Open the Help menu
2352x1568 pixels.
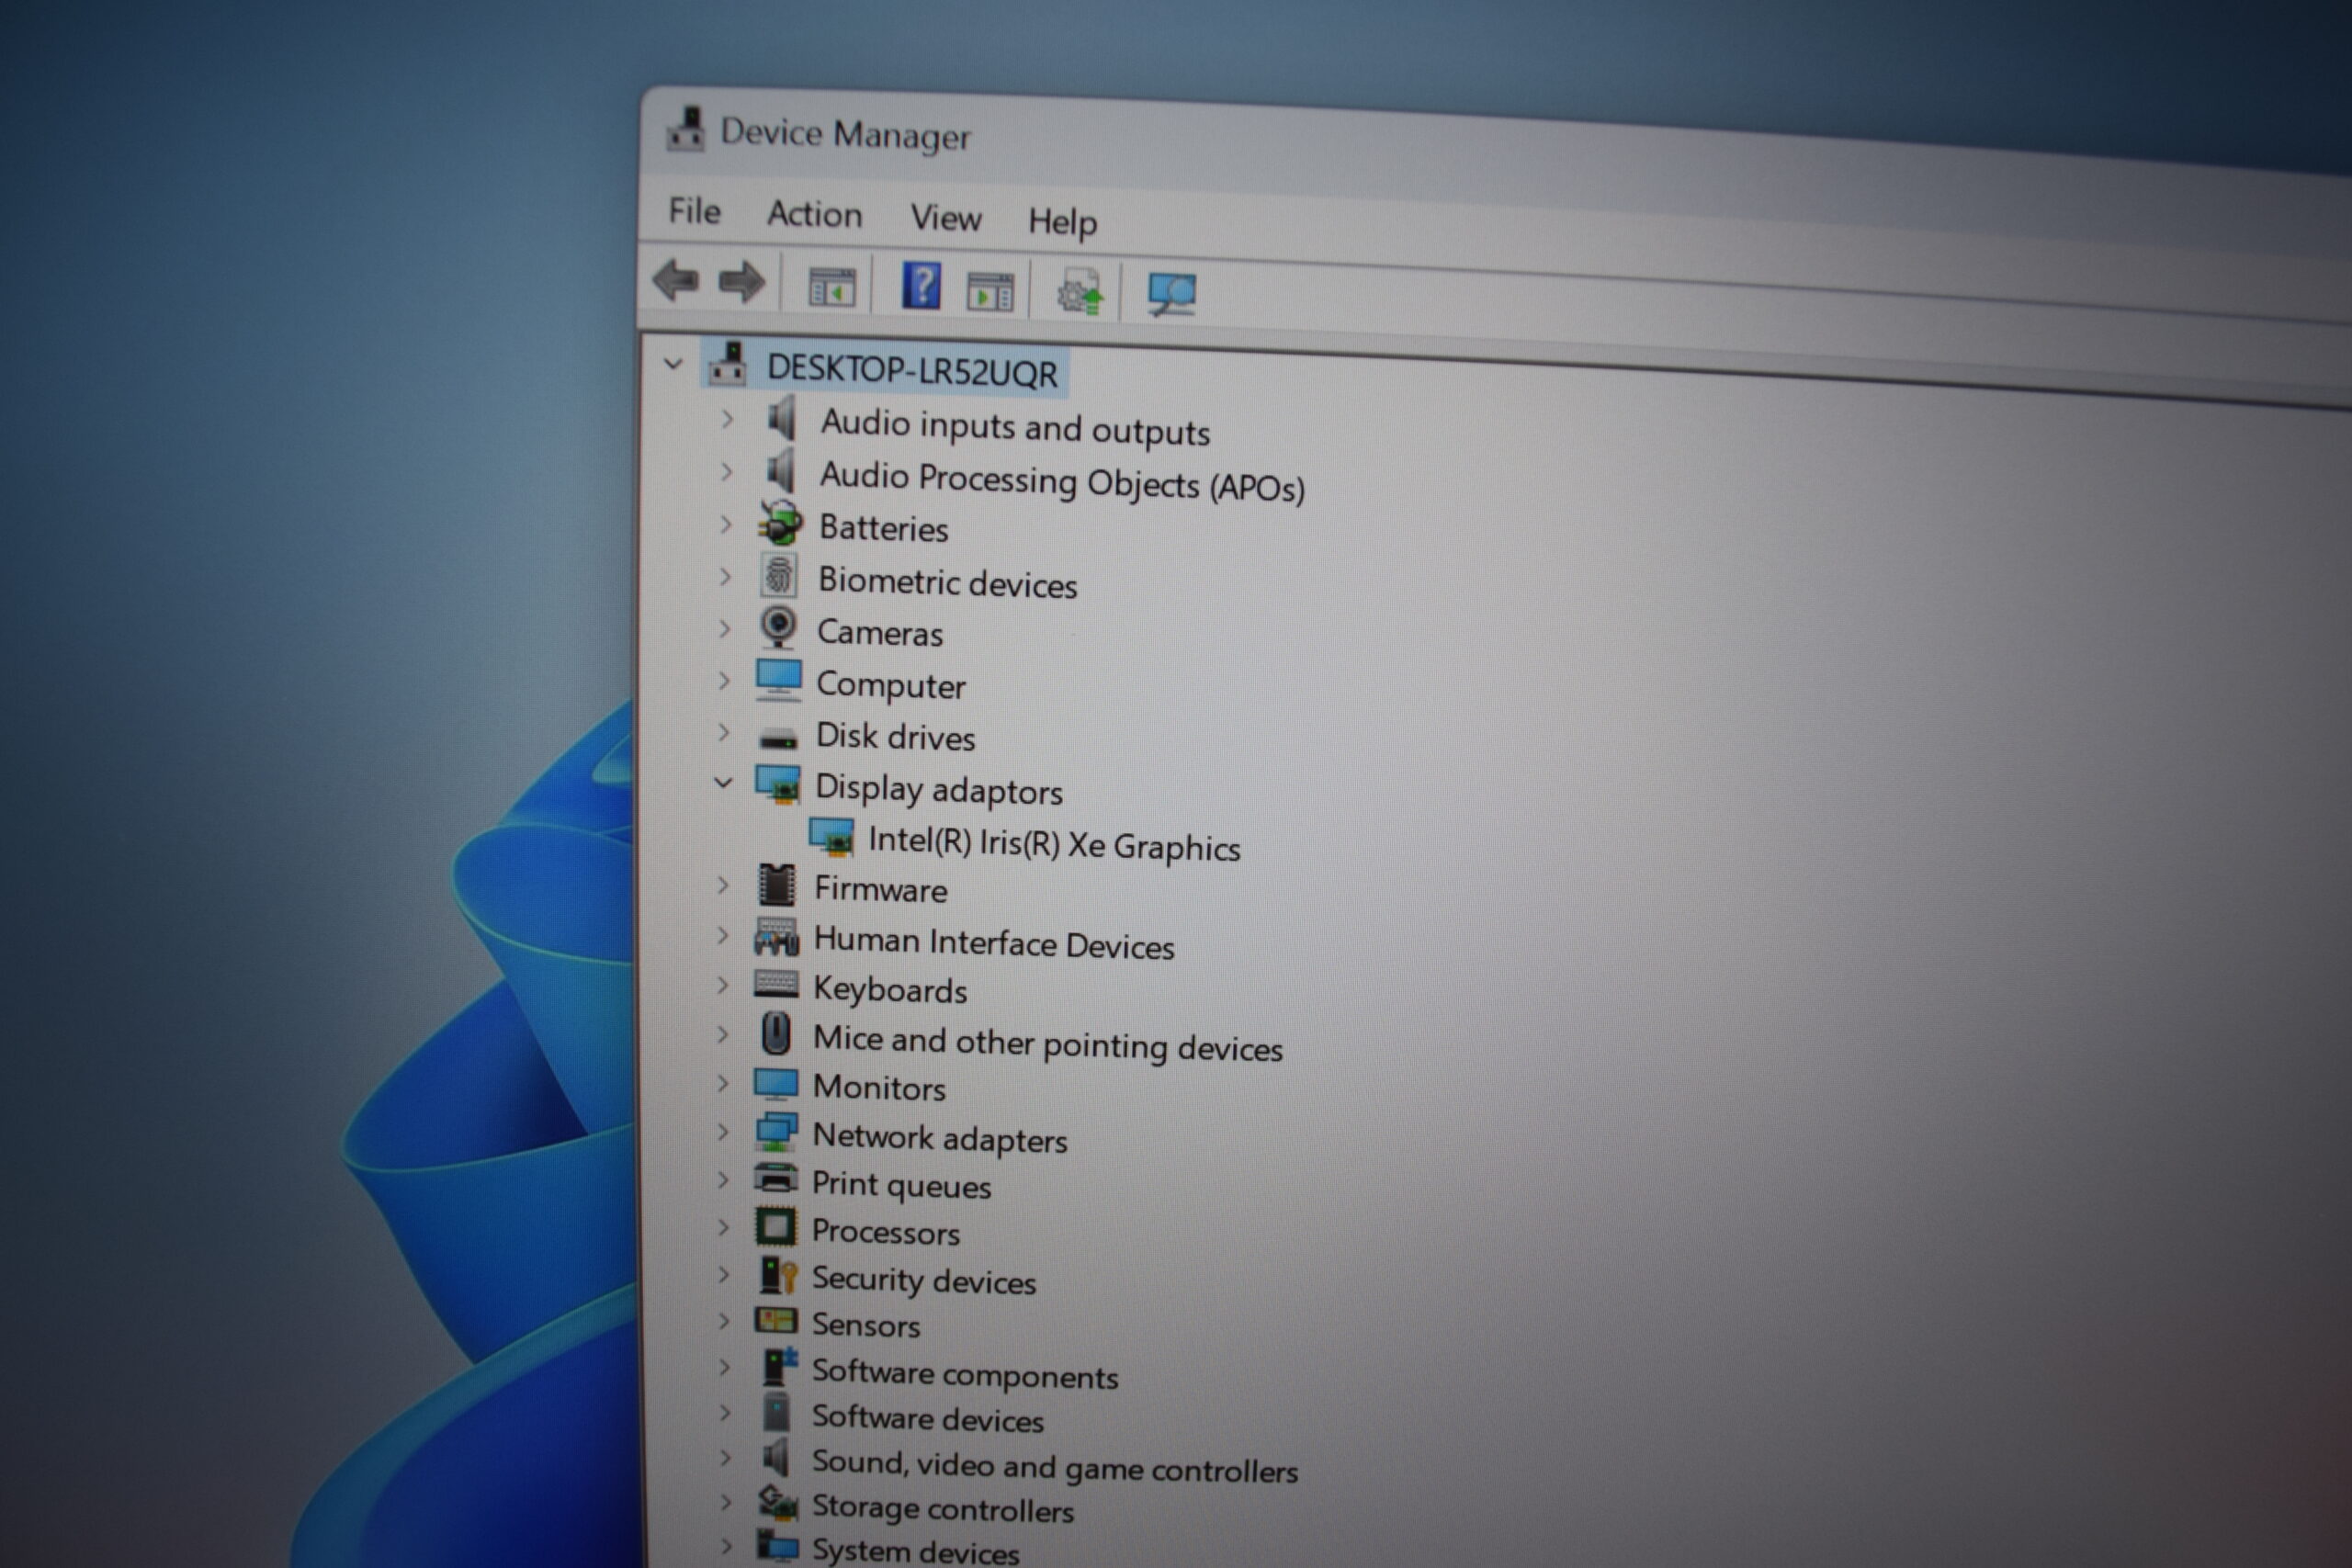[x=1062, y=222]
